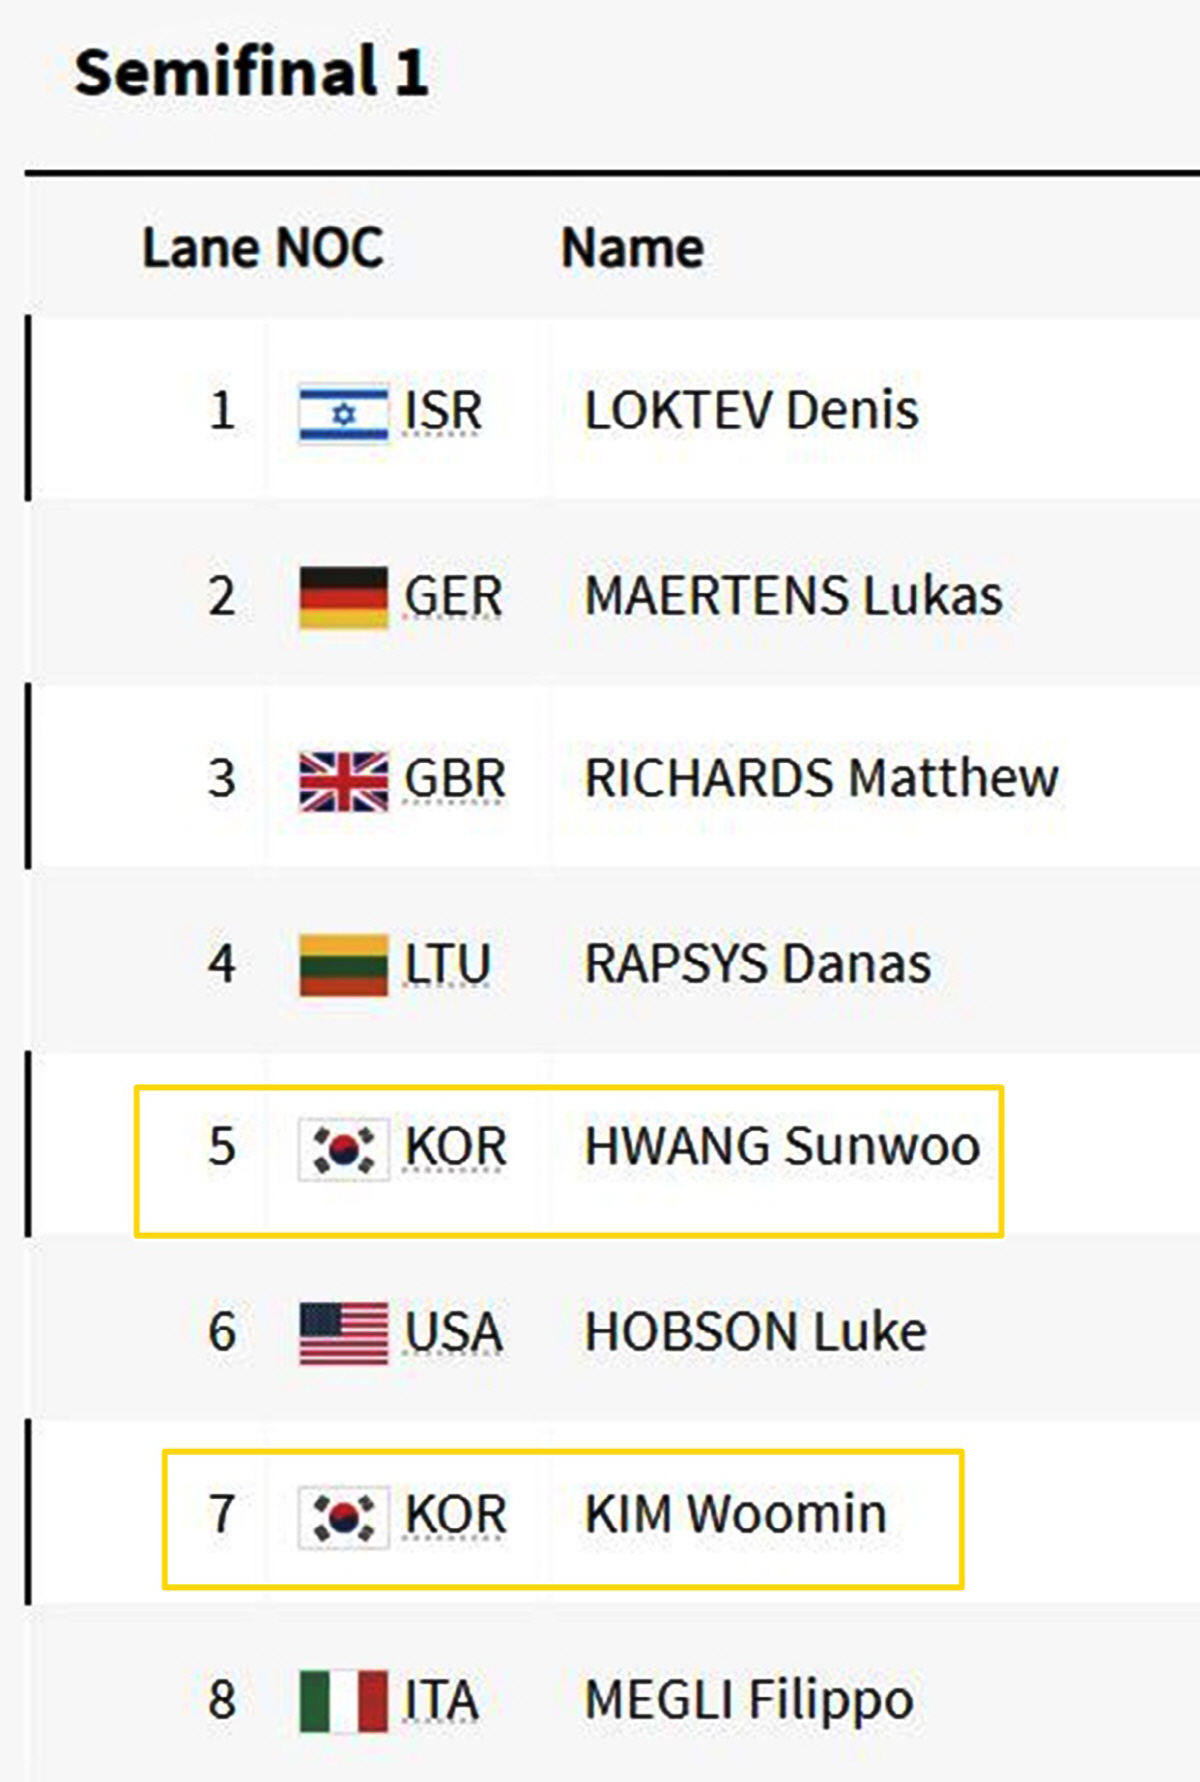The image size is (1200, 1782).
Task: Click the Korea flag in lane 7
Action: 343,1516
